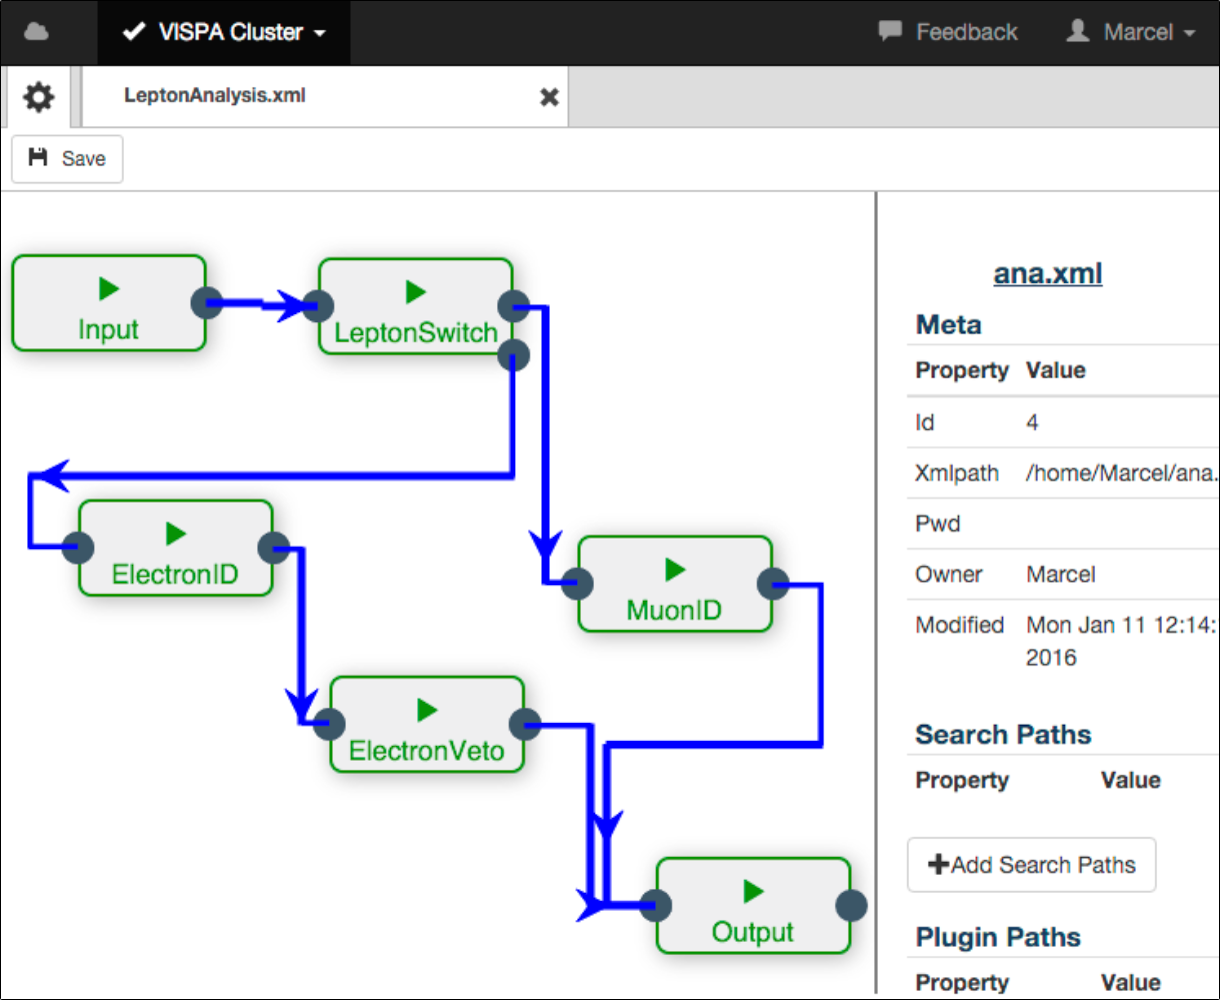
Task: Click the Save button
Action: tap(67, 159)
